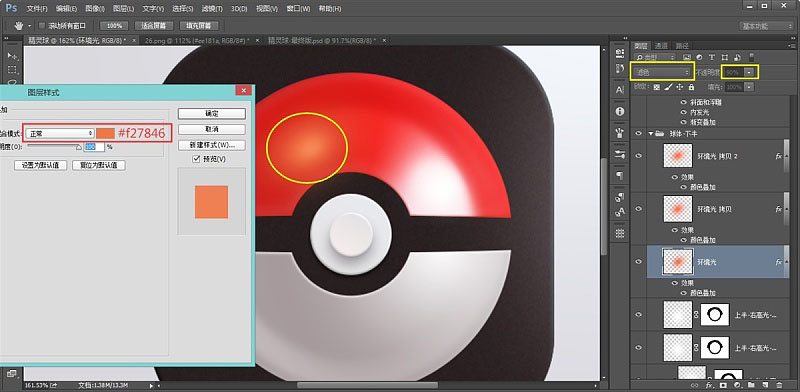
Task: Open the workspace switcher dropdown 基本功能
Action: [765, 26]
